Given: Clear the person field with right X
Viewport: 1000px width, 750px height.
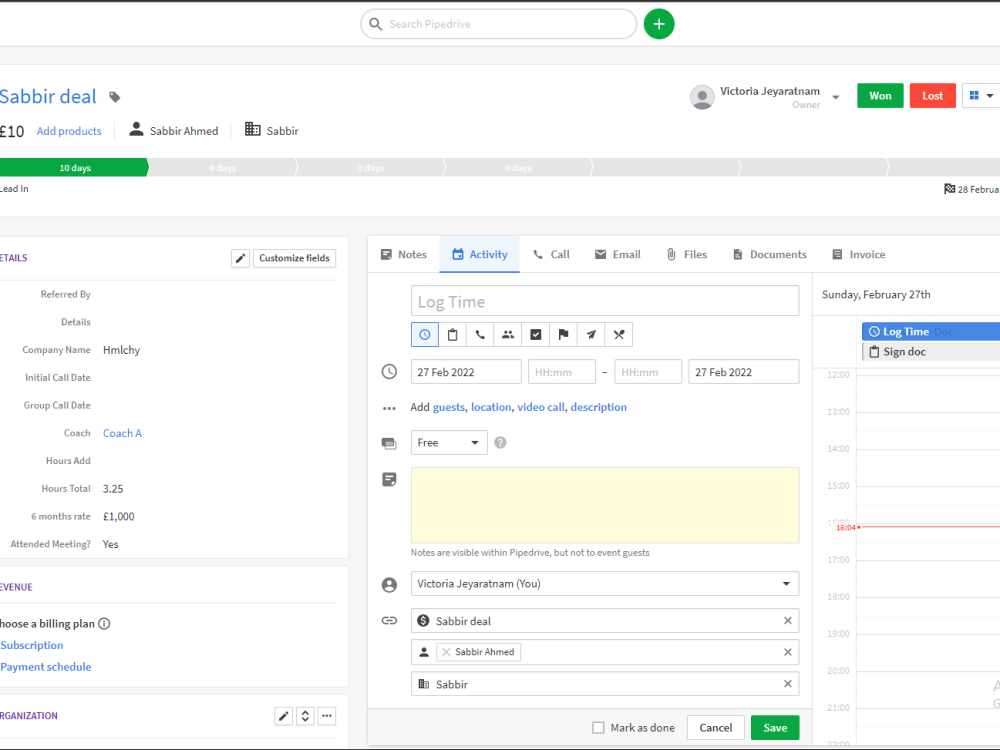Looking at the screenshot, I should tap(788, 652).
